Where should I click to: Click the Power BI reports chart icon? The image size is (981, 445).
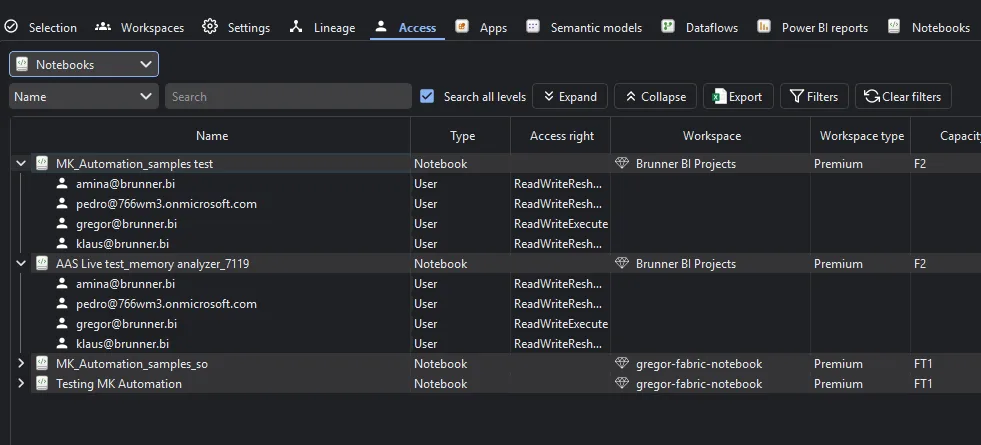763,26
